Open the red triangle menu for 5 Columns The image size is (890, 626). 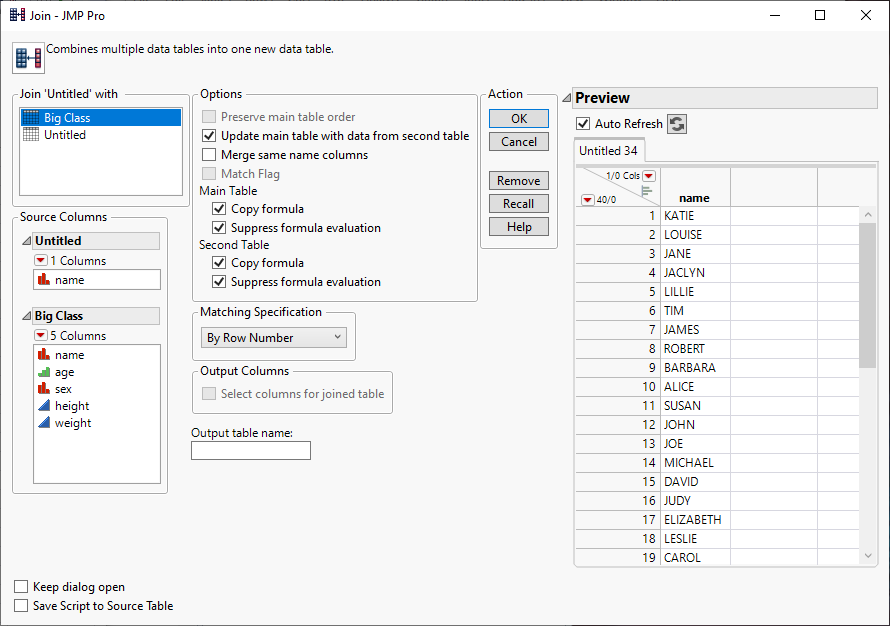click(x=41, y=335)
